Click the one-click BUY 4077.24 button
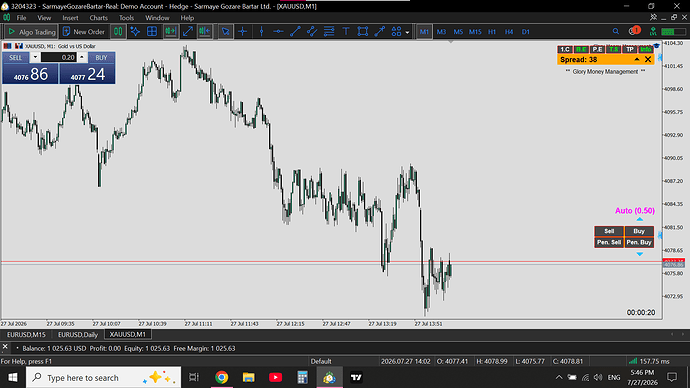The width and height of the screenshot is (690, 388). click(x=87, y=74)
